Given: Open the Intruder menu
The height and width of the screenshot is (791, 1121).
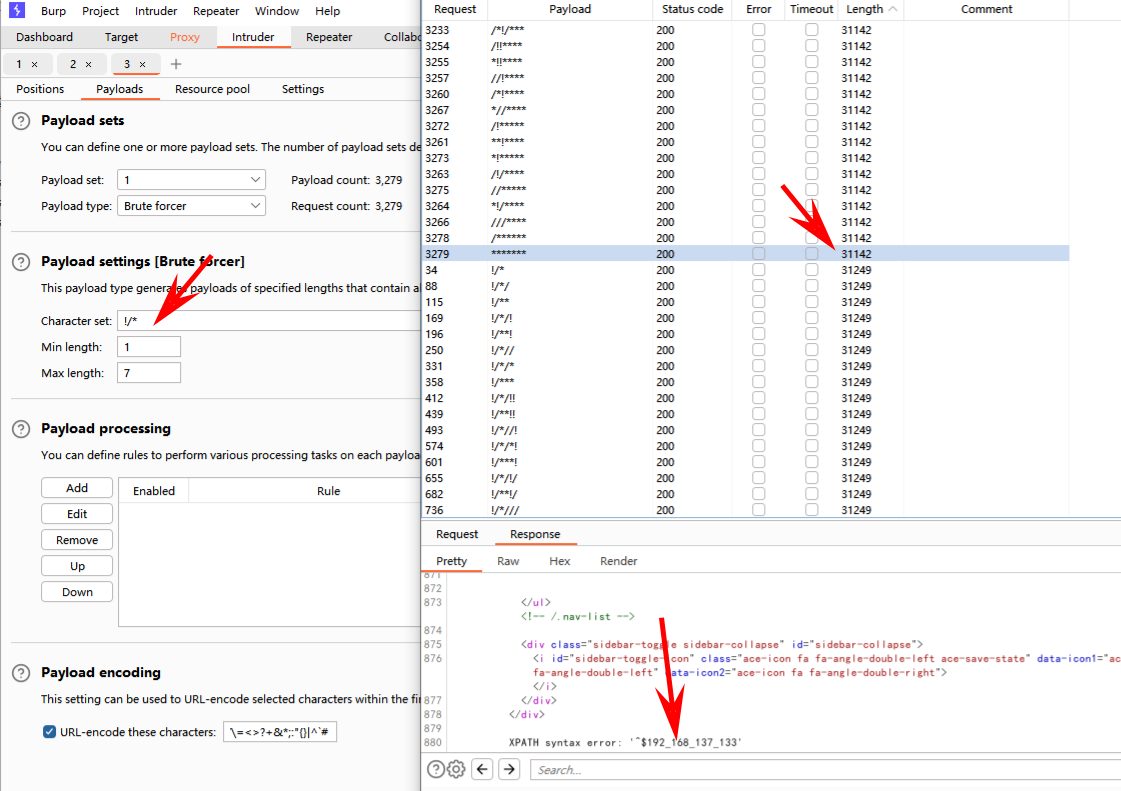Looking at the screenshot, I should [156, 11].
